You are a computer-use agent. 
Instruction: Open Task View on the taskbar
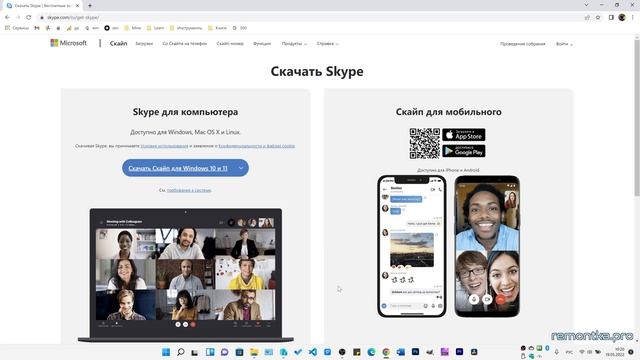pos(195,352)
